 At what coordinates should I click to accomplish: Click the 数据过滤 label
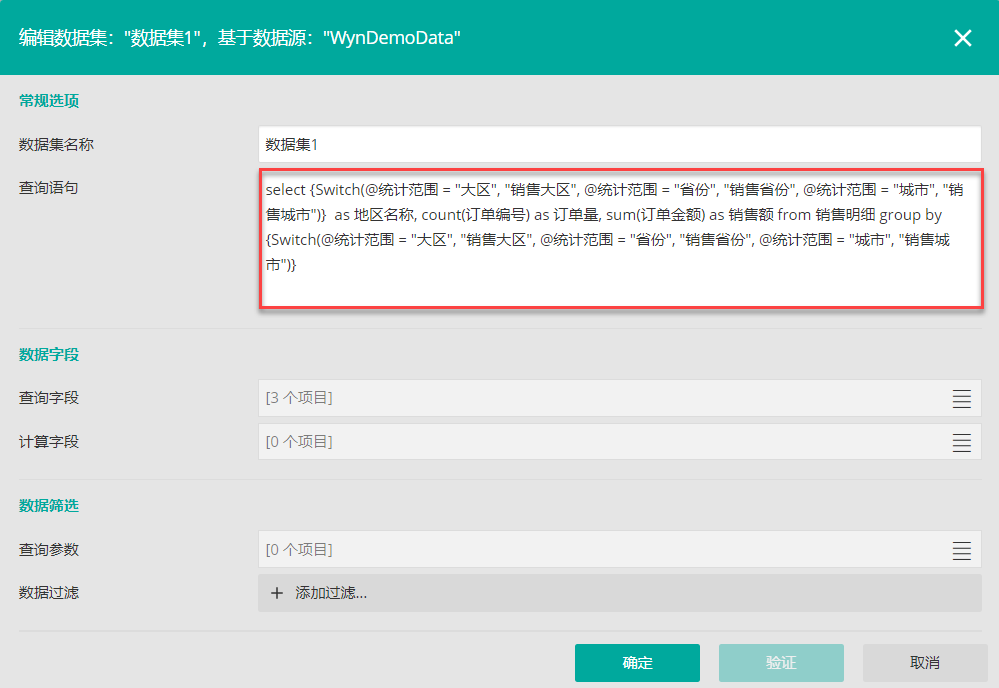48,592
